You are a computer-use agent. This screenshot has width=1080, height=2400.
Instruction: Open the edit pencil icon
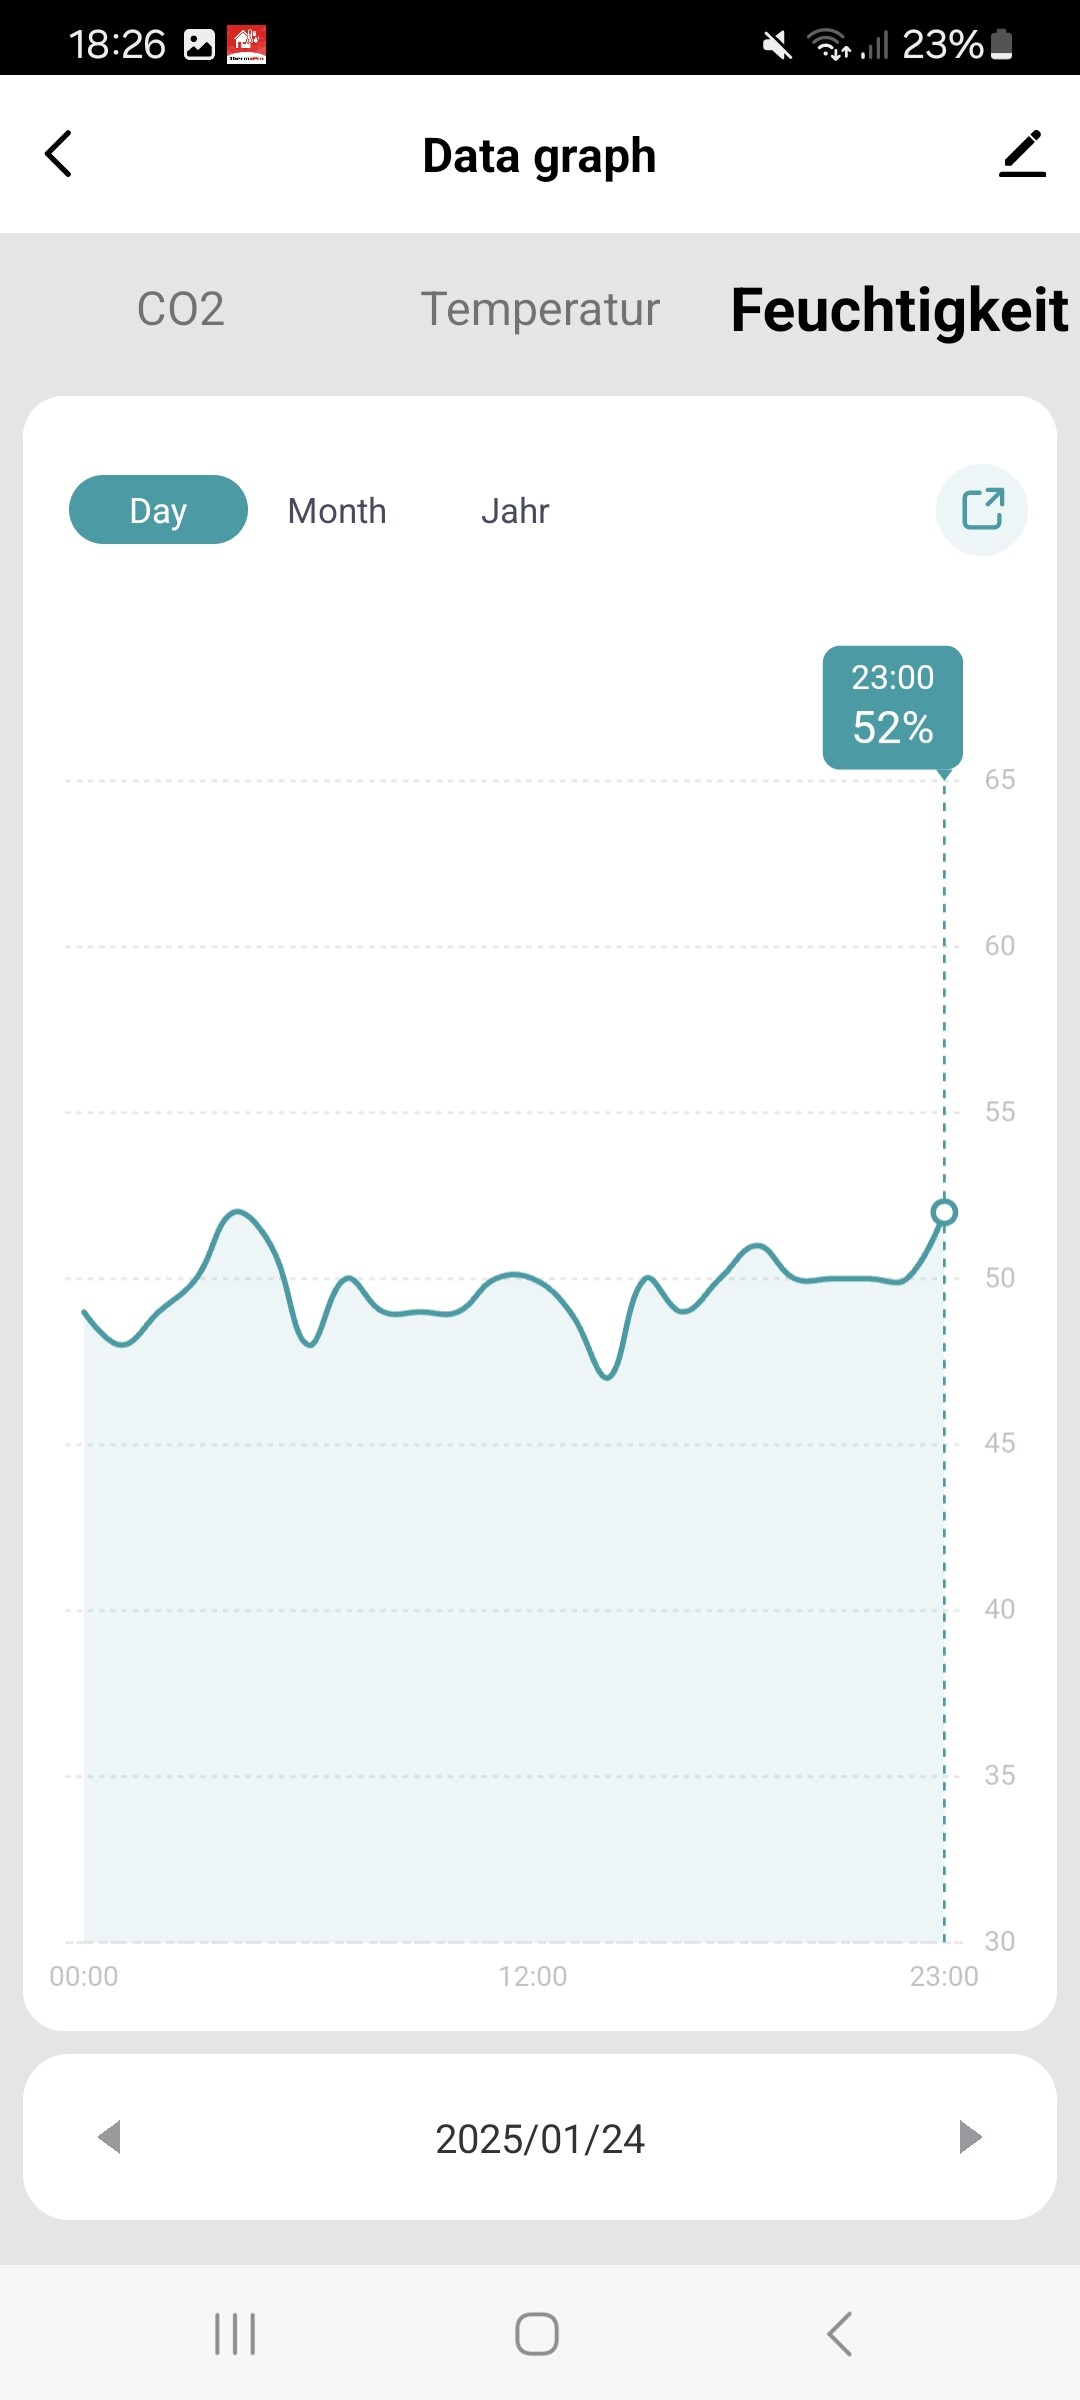(x=1022, y=154)
